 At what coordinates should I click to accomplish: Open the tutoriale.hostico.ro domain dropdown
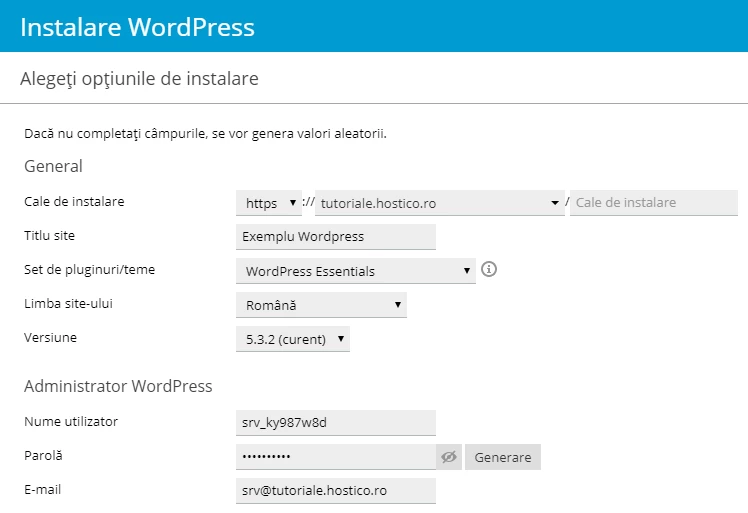point(440,203)
